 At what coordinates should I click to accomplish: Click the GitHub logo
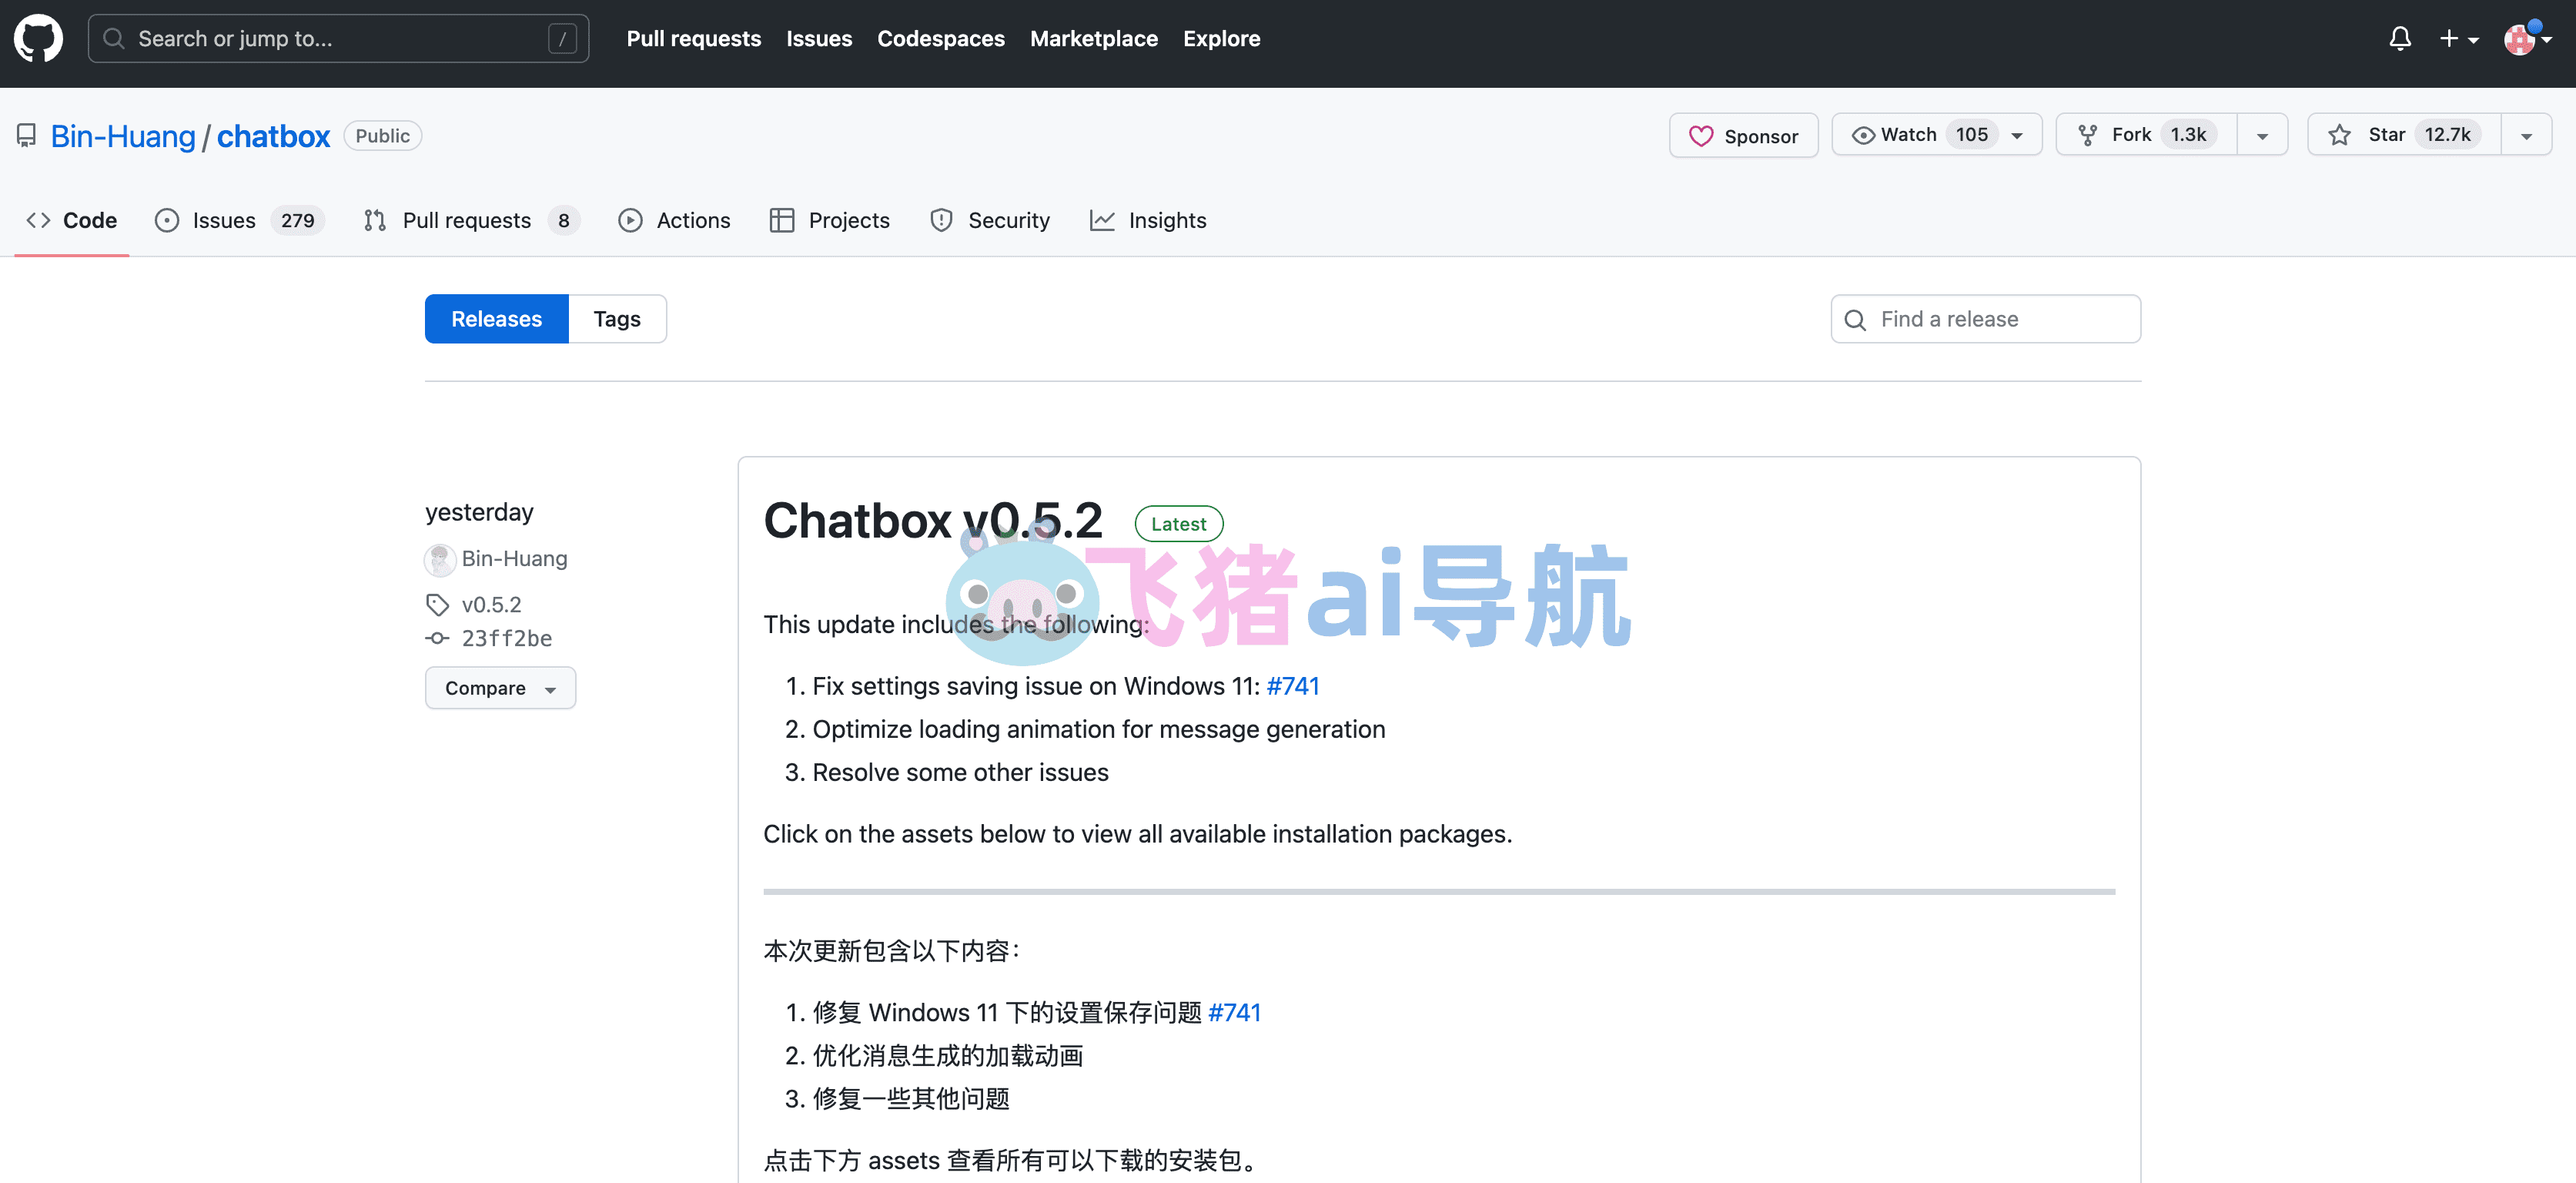click(38, 38)
